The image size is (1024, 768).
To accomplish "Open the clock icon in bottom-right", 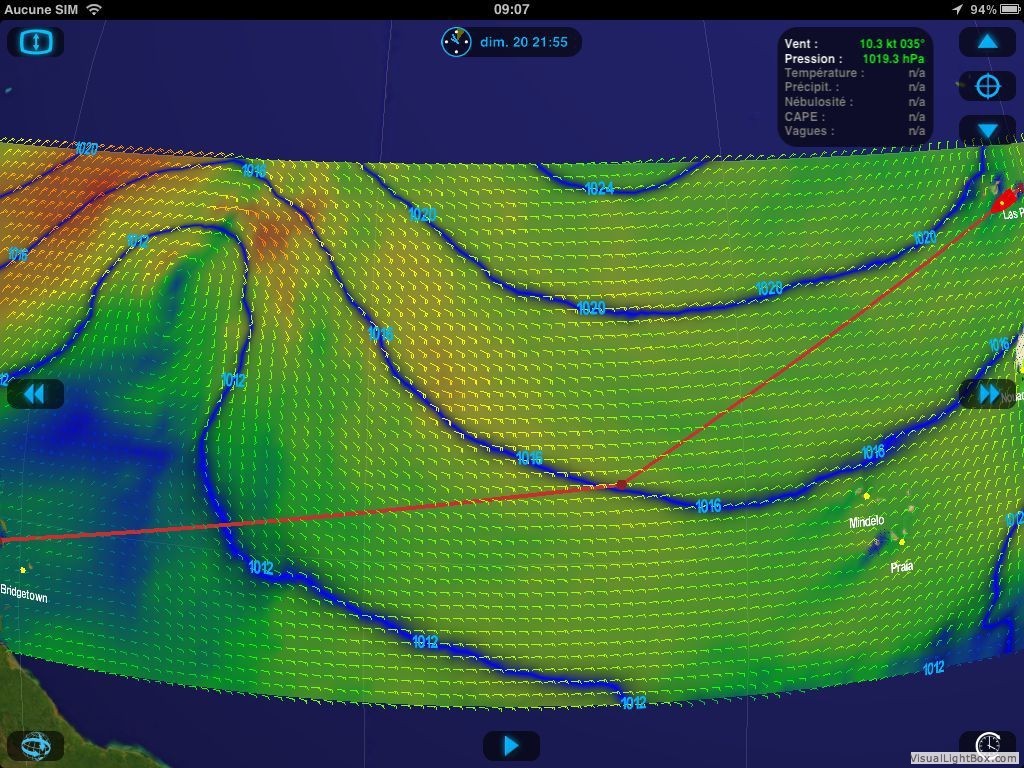I will point(987,745).
